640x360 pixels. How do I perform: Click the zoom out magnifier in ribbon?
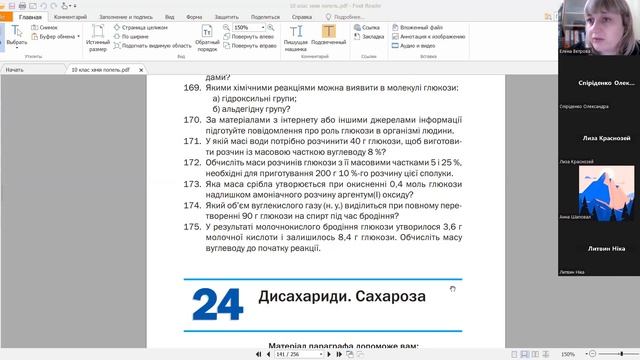click(226, 27)
